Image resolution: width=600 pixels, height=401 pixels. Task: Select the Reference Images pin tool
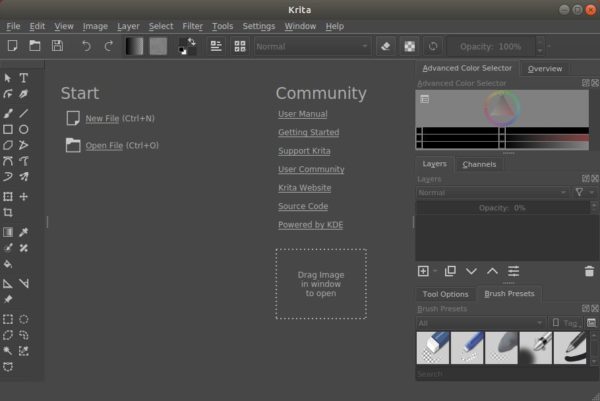8,299
